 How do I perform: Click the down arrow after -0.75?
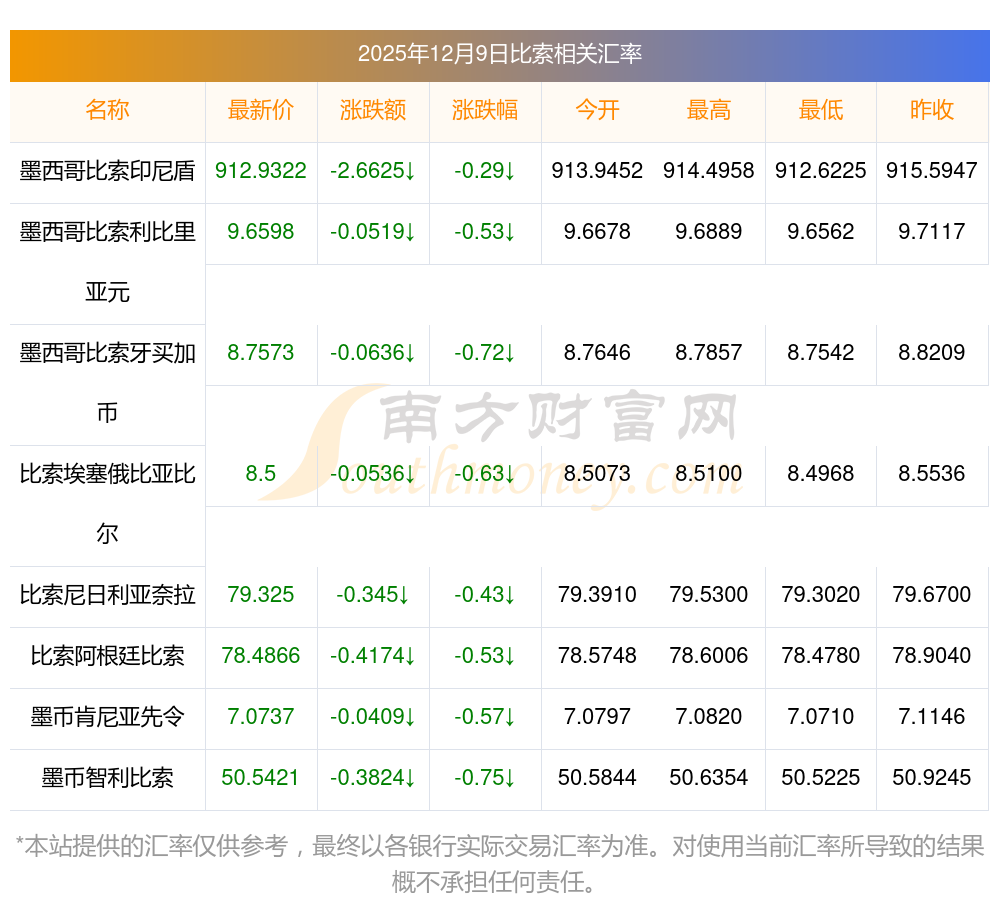509,779
